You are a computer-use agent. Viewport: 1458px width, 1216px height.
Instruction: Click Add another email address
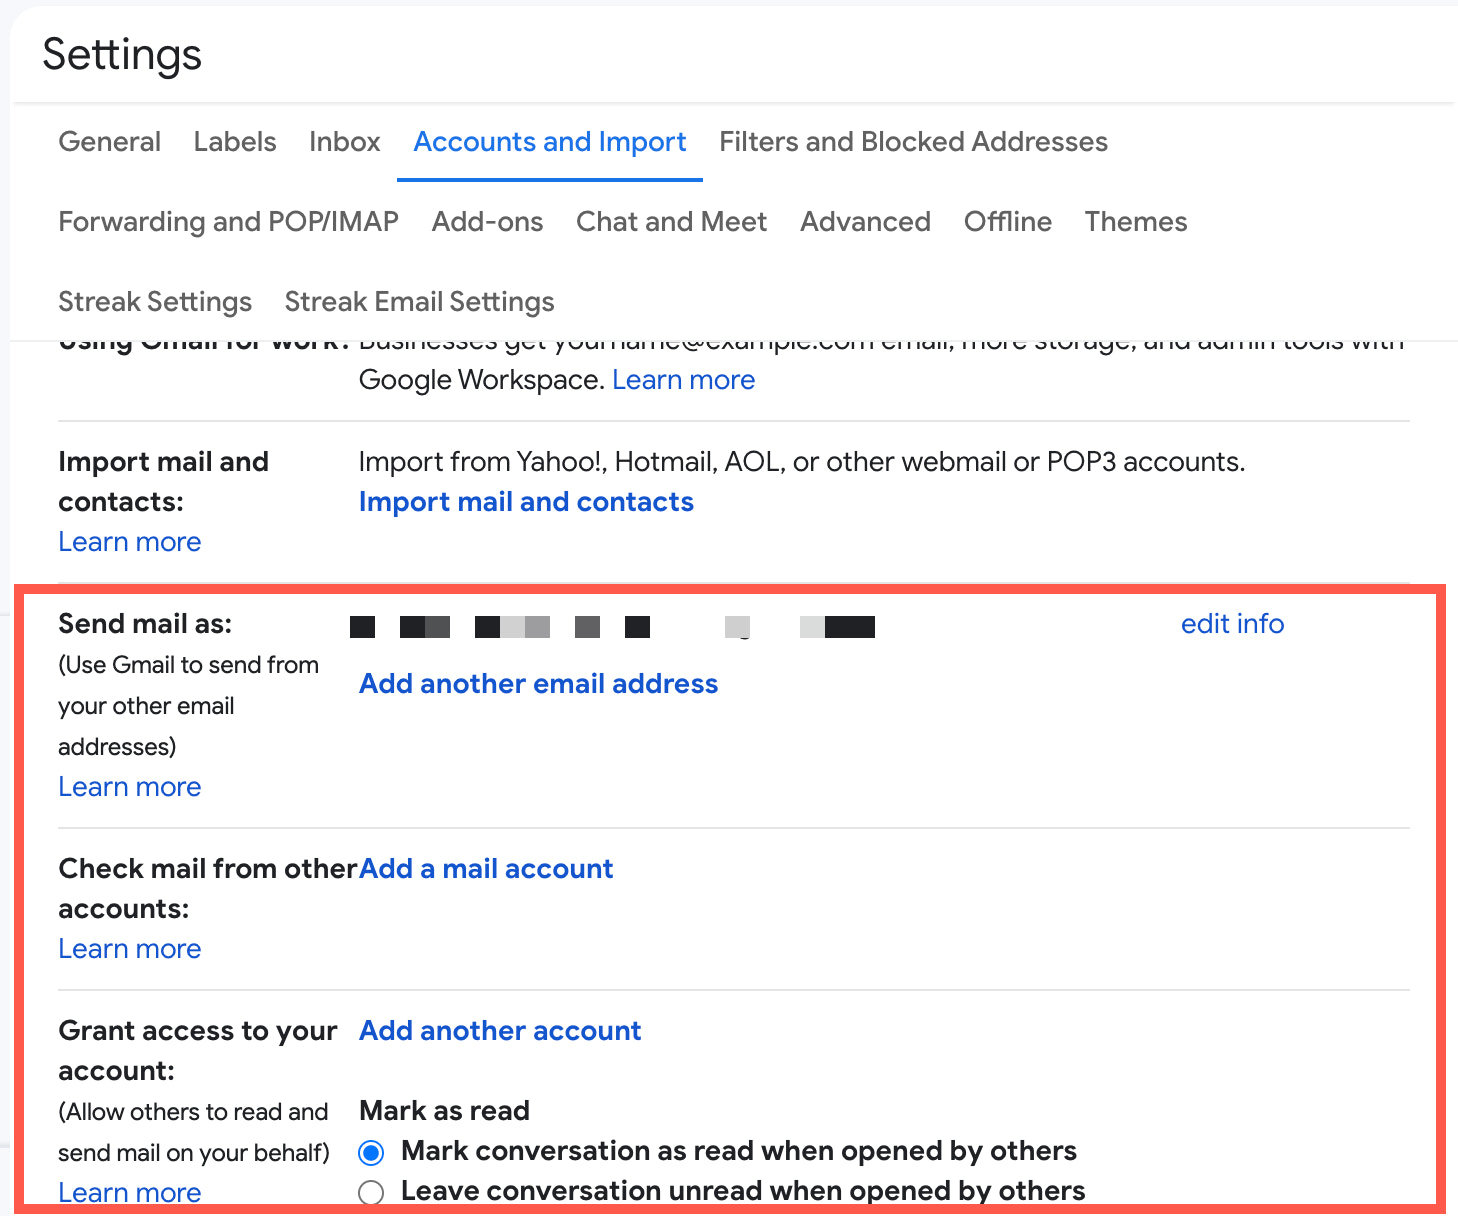[538, 684]
